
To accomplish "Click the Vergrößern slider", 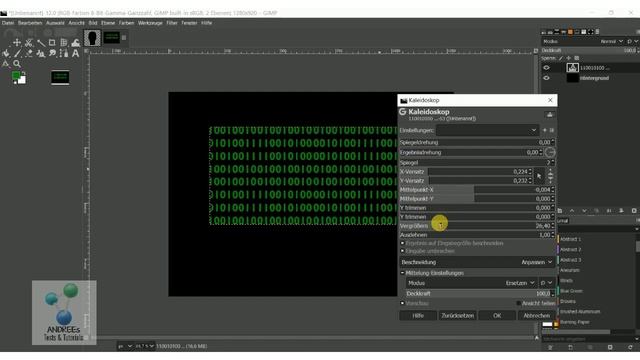I will pos(477,226).
